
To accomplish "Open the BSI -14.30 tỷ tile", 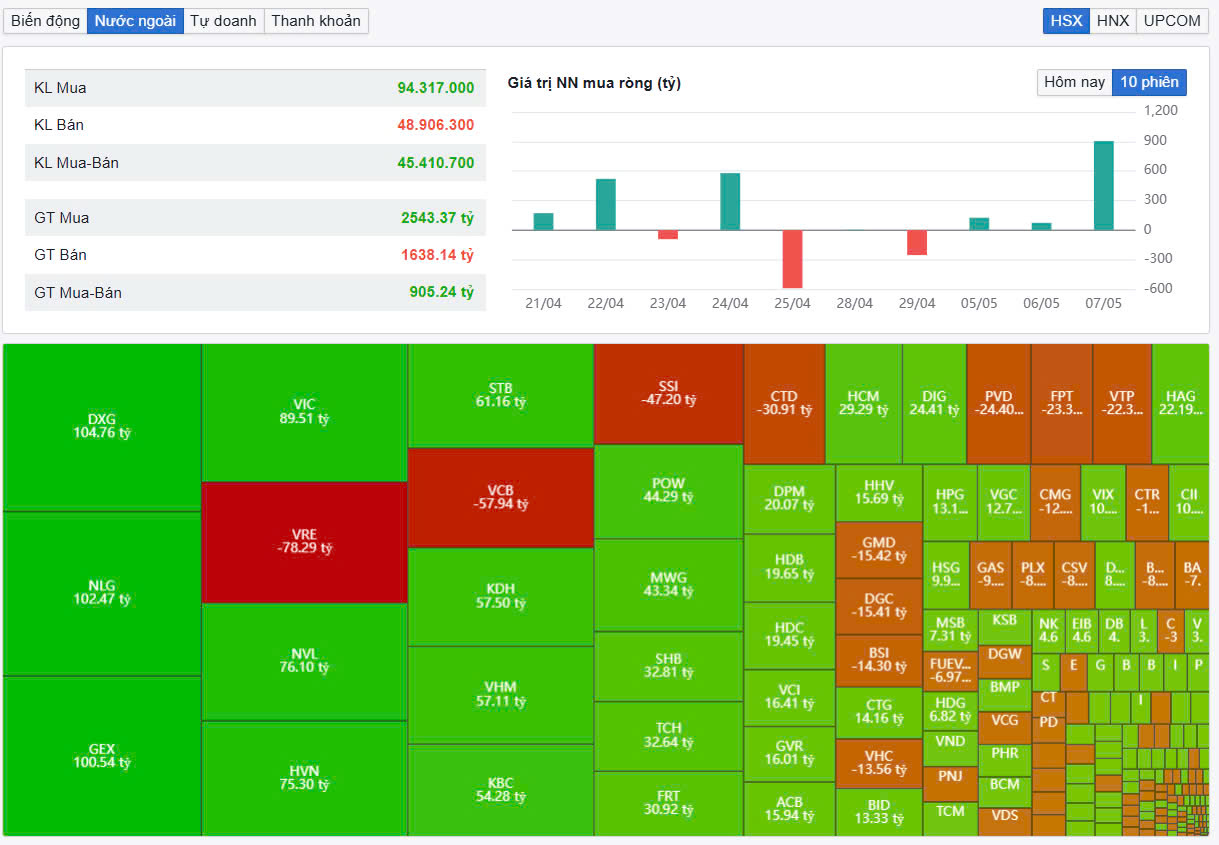I will point(878,660).
